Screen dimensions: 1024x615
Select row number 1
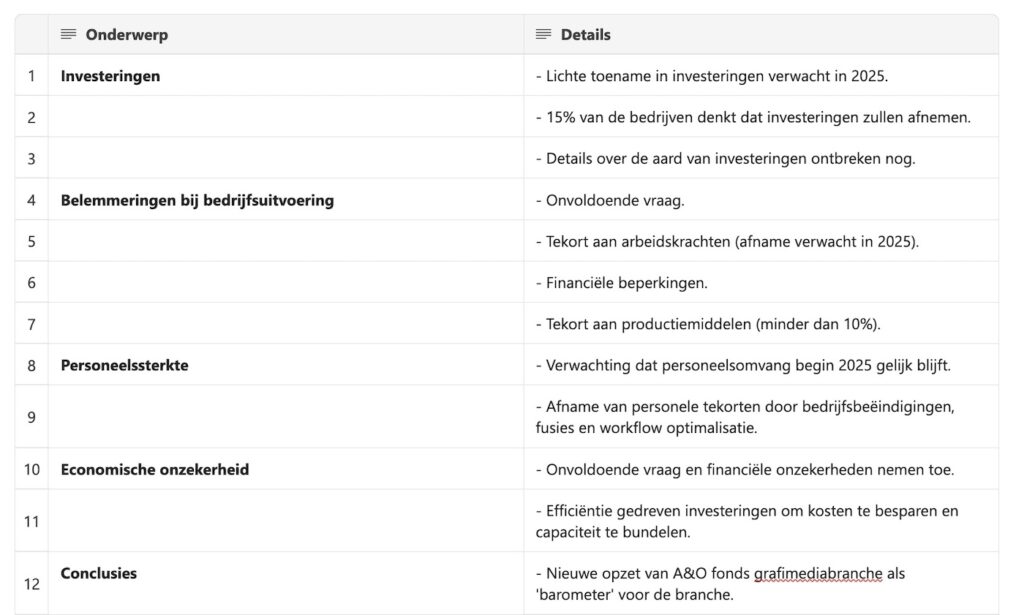coord(31,76)
